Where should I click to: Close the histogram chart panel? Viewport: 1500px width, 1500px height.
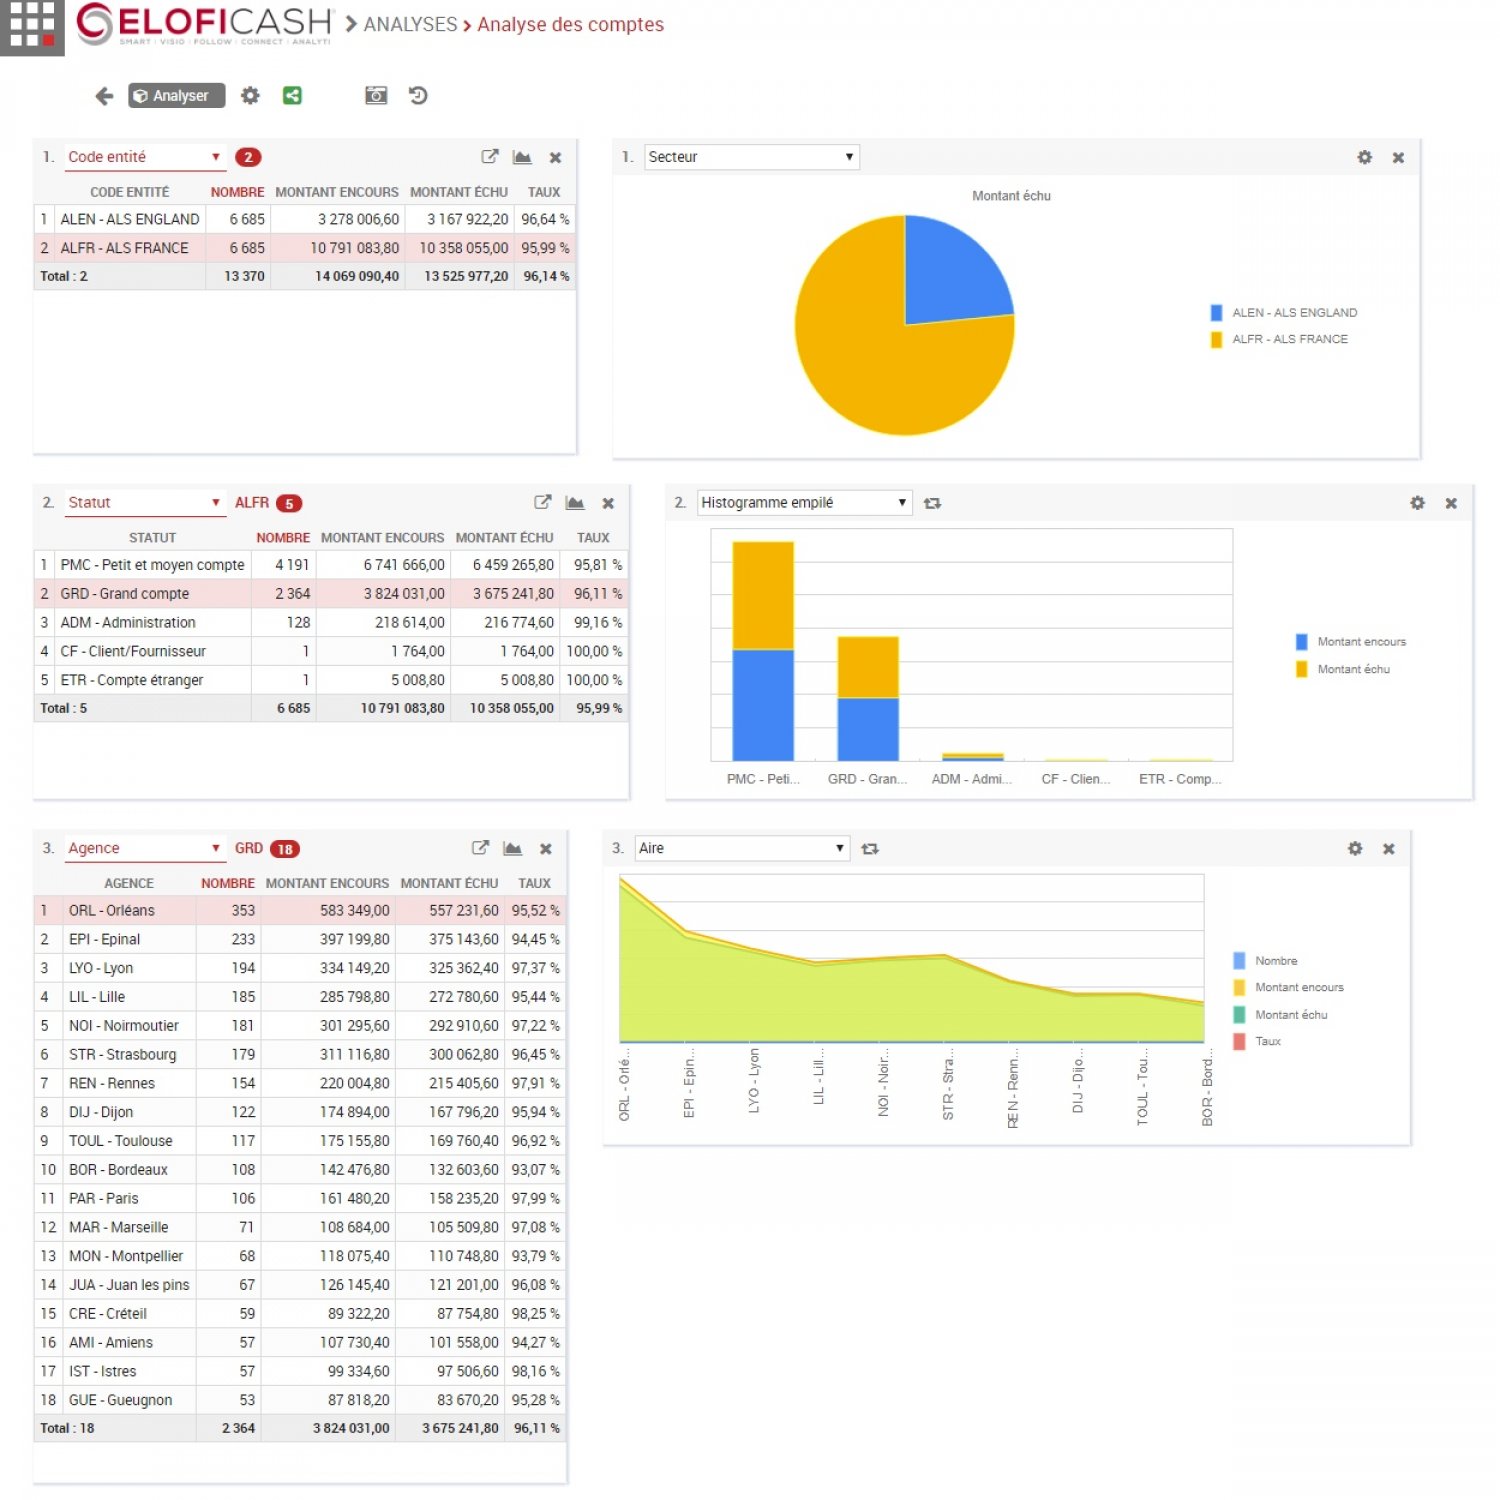1451,504
